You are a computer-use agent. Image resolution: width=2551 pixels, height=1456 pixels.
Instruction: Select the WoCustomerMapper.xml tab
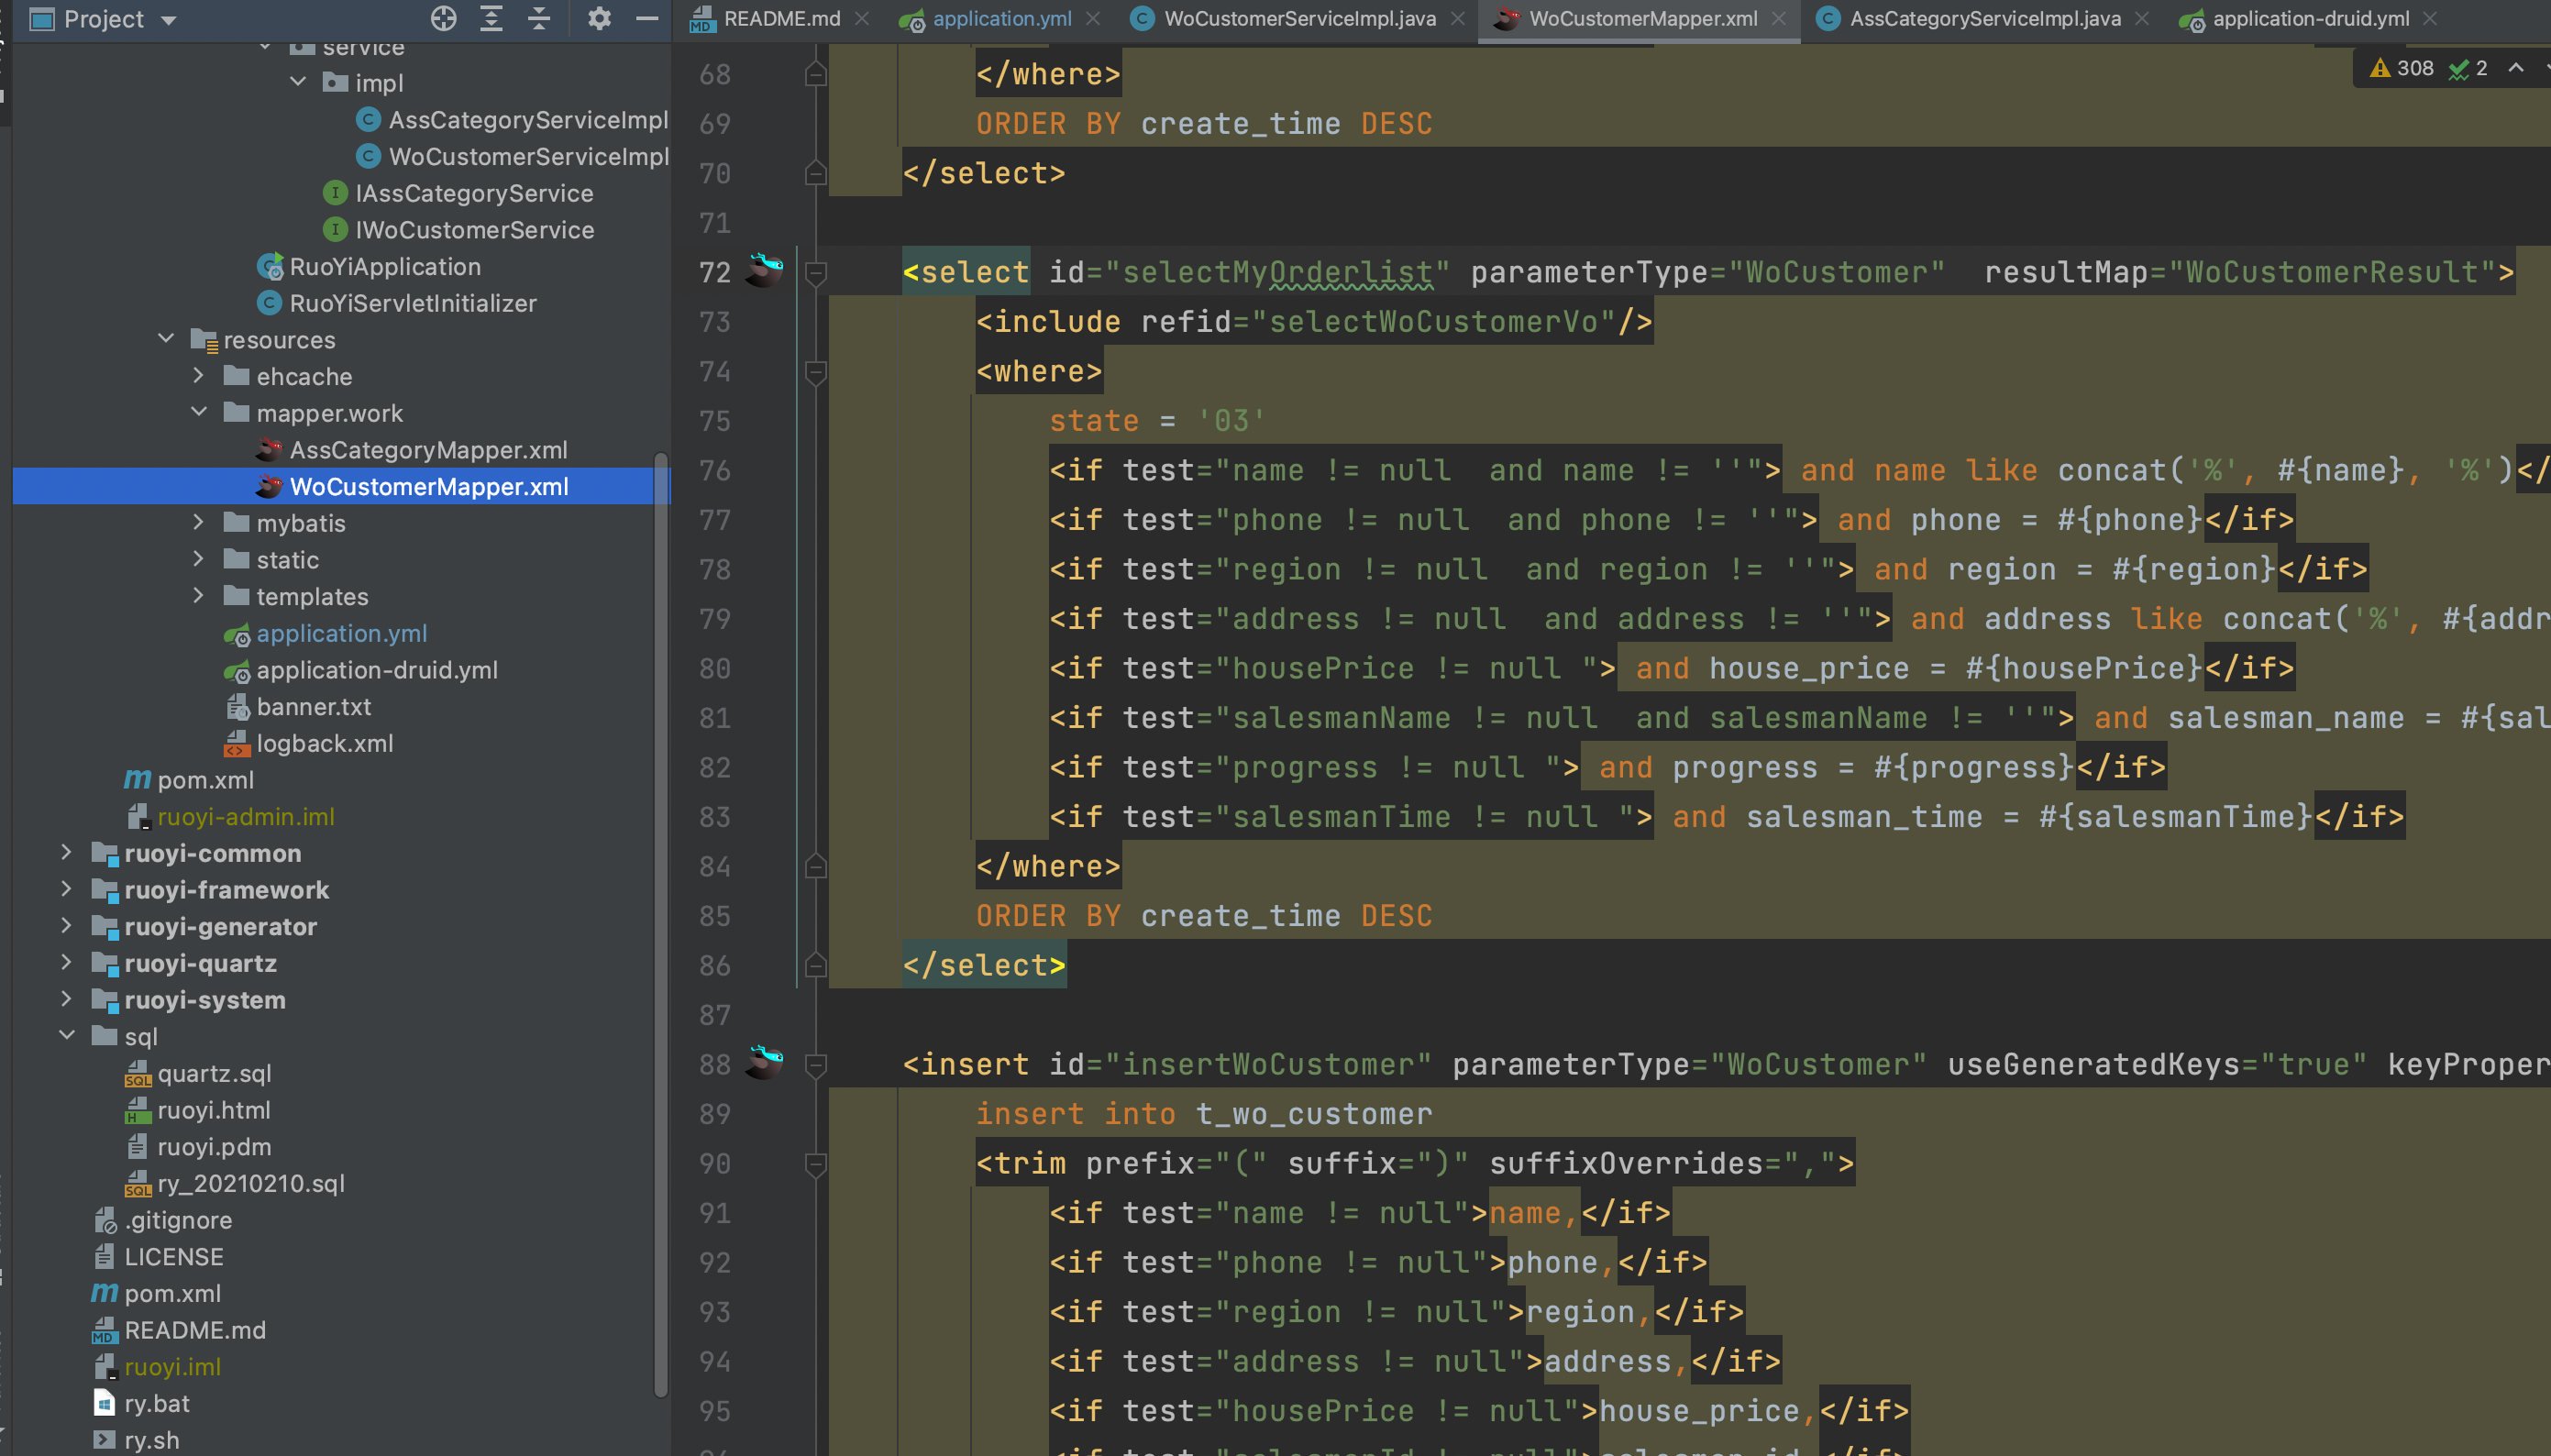point(1645,19)
